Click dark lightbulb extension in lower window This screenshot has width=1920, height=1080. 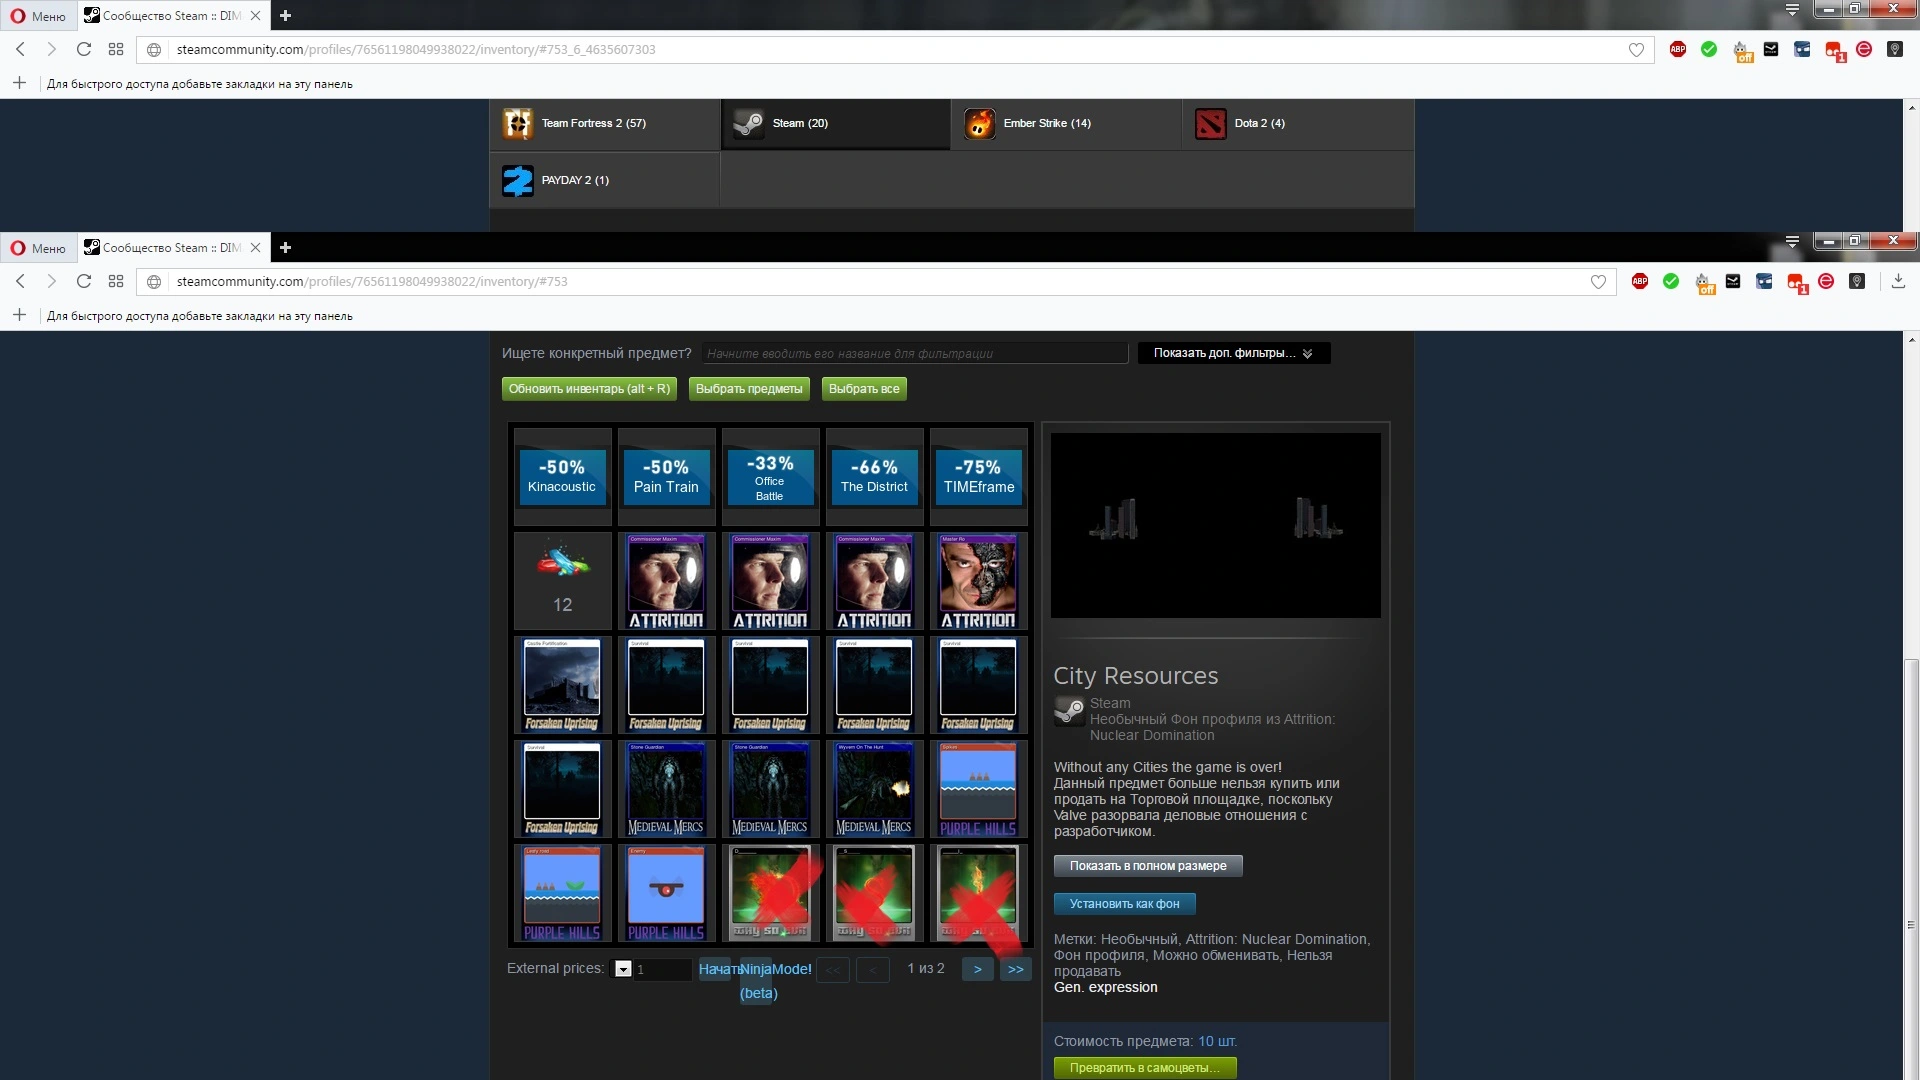[x=1857, y=282]
